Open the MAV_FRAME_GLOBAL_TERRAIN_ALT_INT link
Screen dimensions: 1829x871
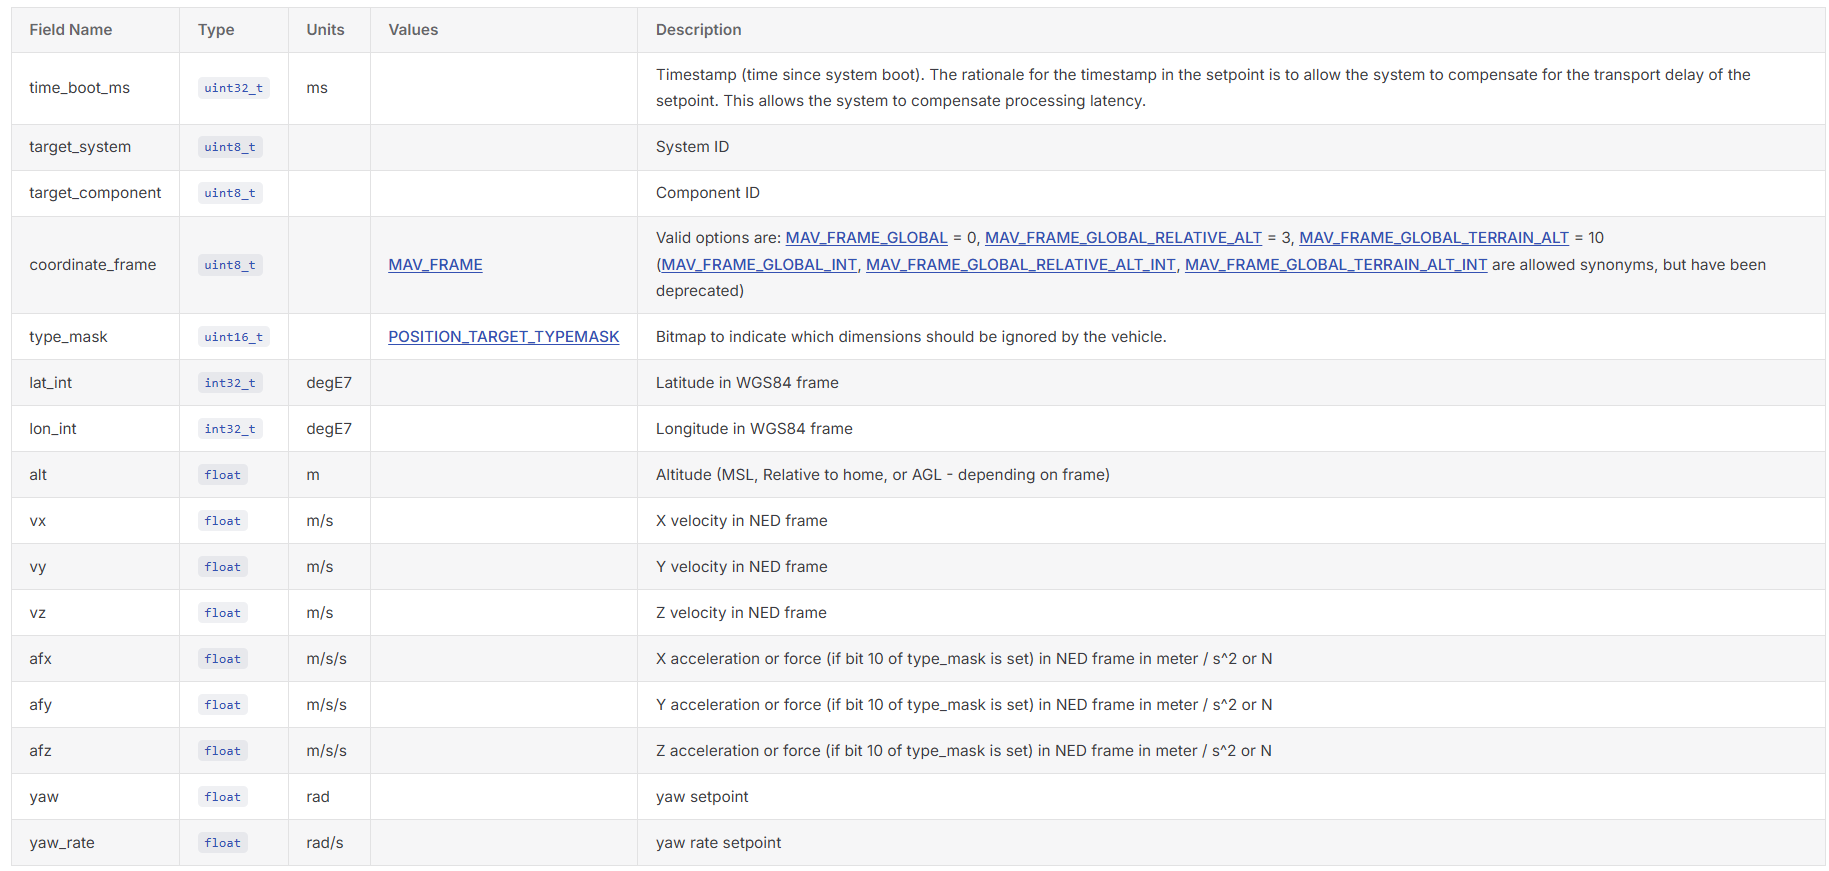click(1335, 265)
